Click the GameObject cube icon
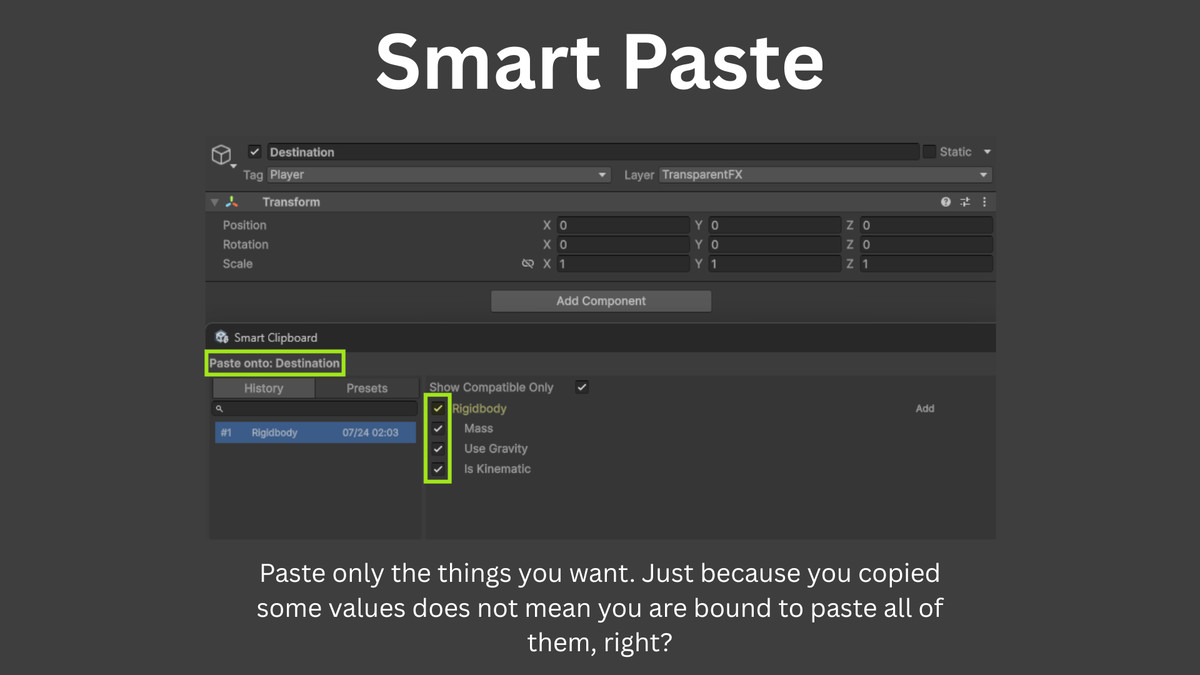Viewport: 1200px width, 675px height. tap(221, 155)
